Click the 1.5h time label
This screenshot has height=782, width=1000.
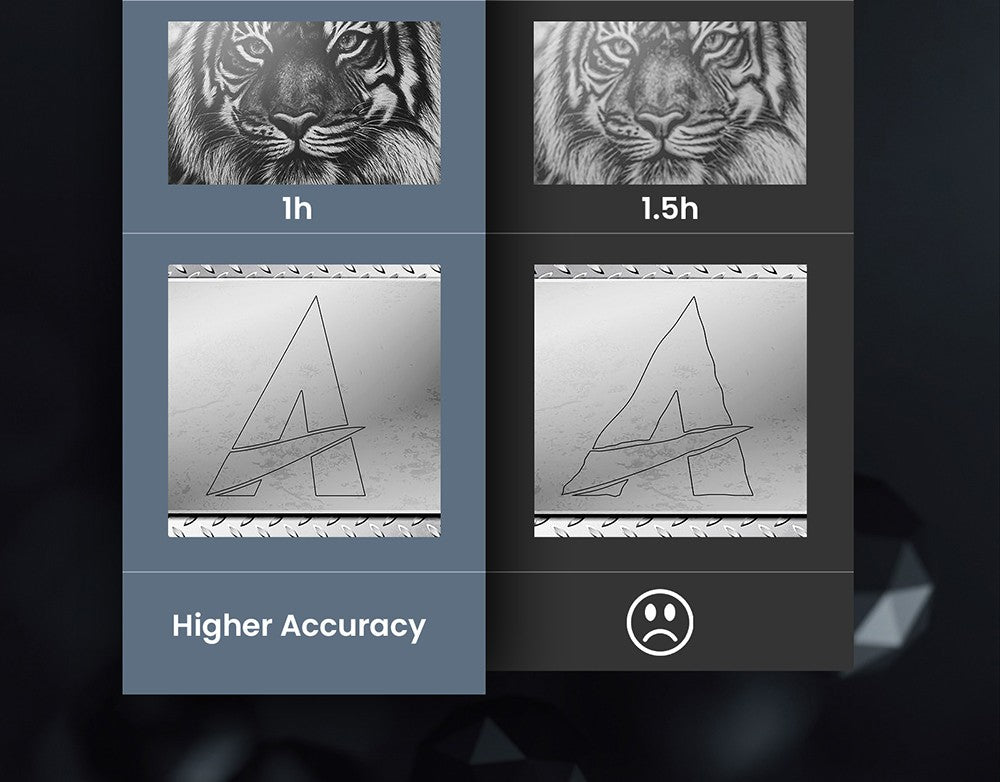670,209
